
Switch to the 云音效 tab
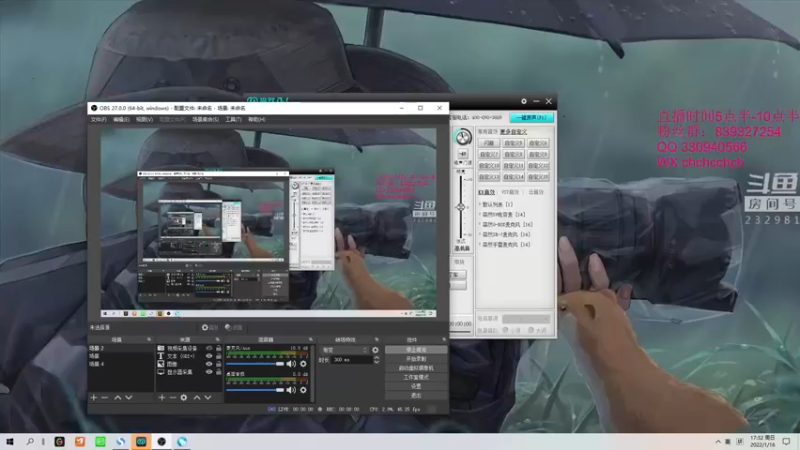click(x=536, y=192)
